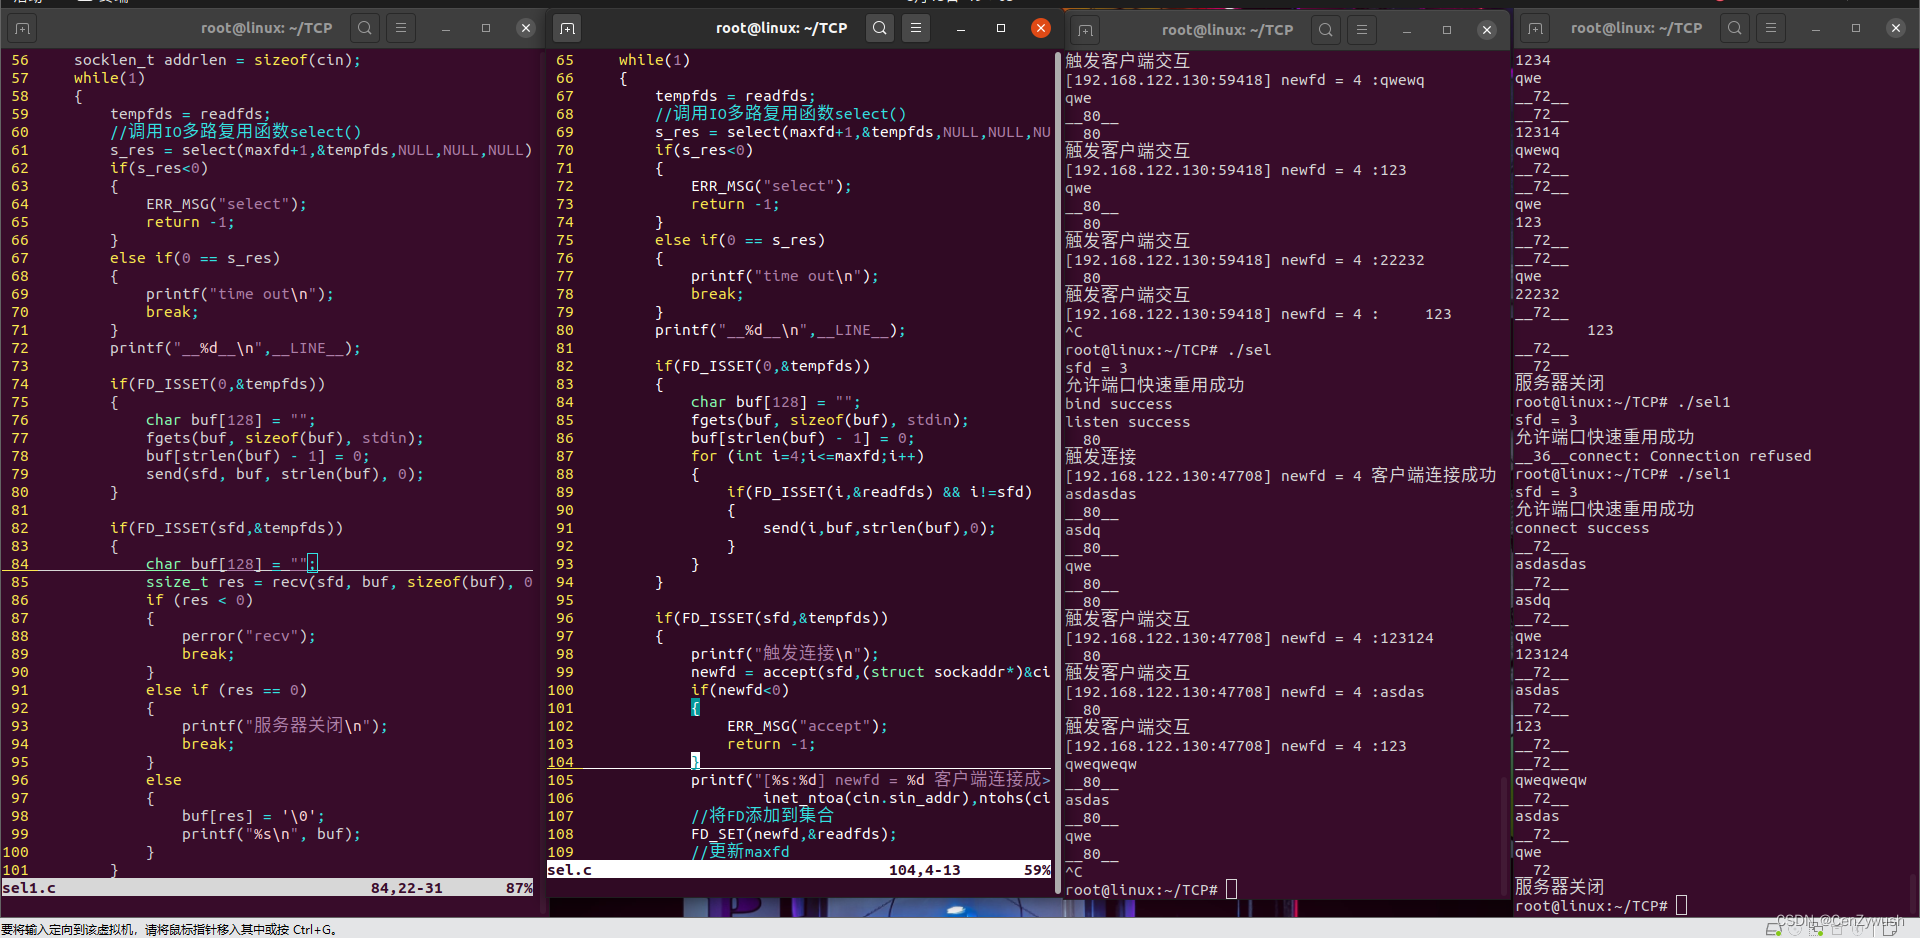
Task: Click the sel.c filename in vim status line
Action: [570, 869]
